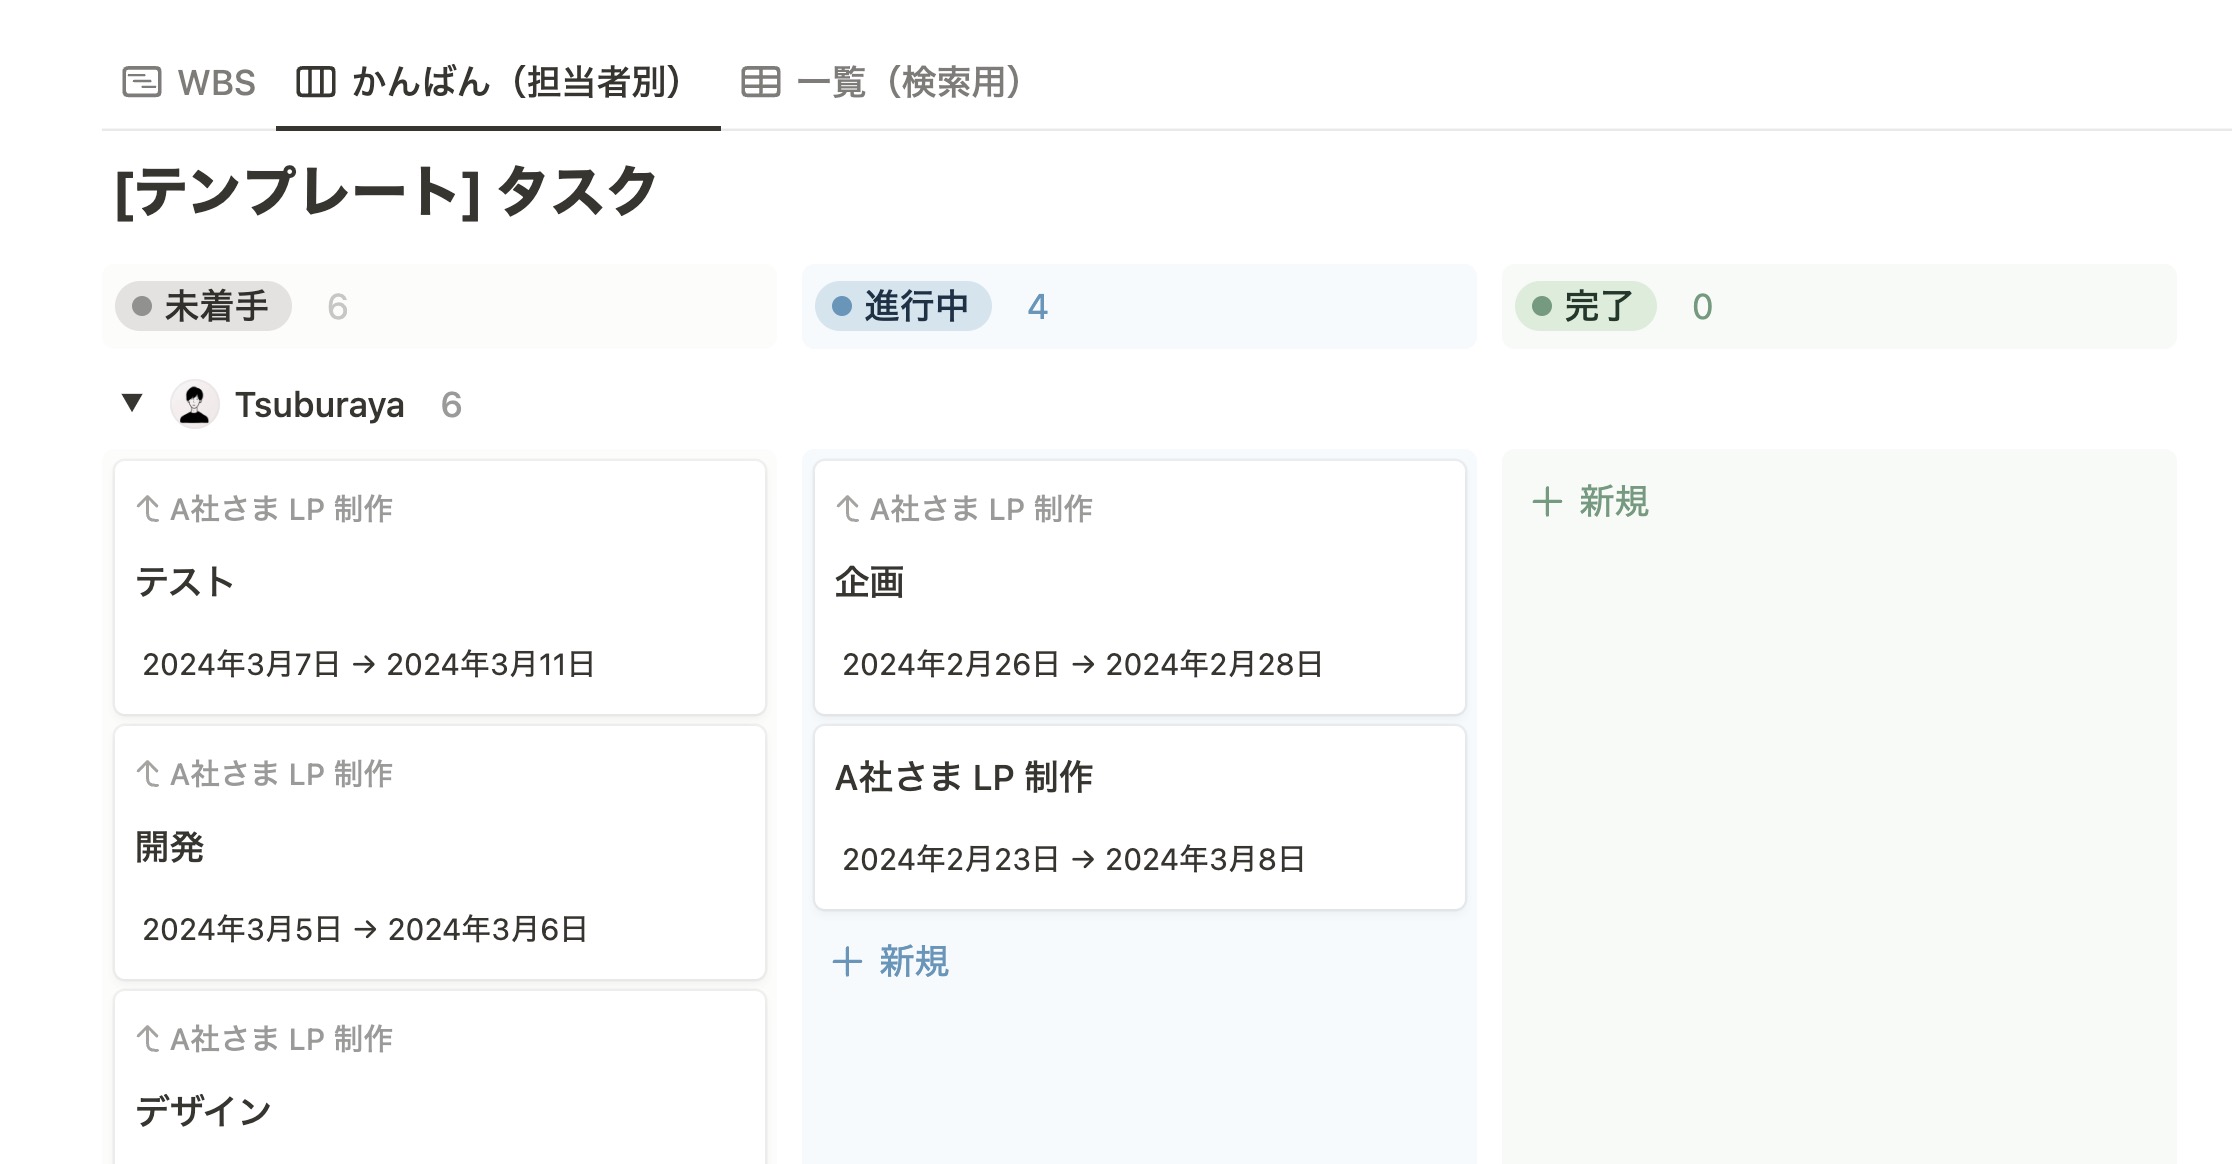Click the 未着手 status label

click(203, 306)
